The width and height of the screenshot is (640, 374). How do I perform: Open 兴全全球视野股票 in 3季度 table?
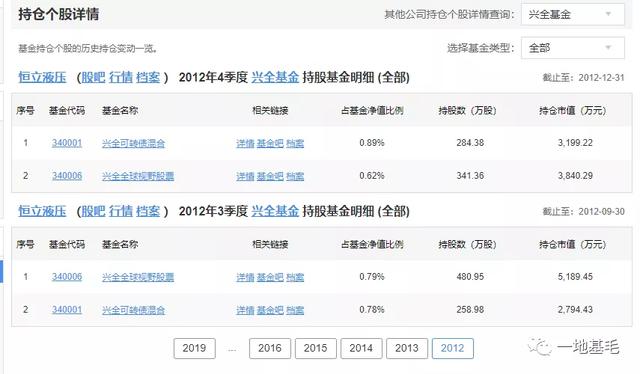(x=138, y=277)
